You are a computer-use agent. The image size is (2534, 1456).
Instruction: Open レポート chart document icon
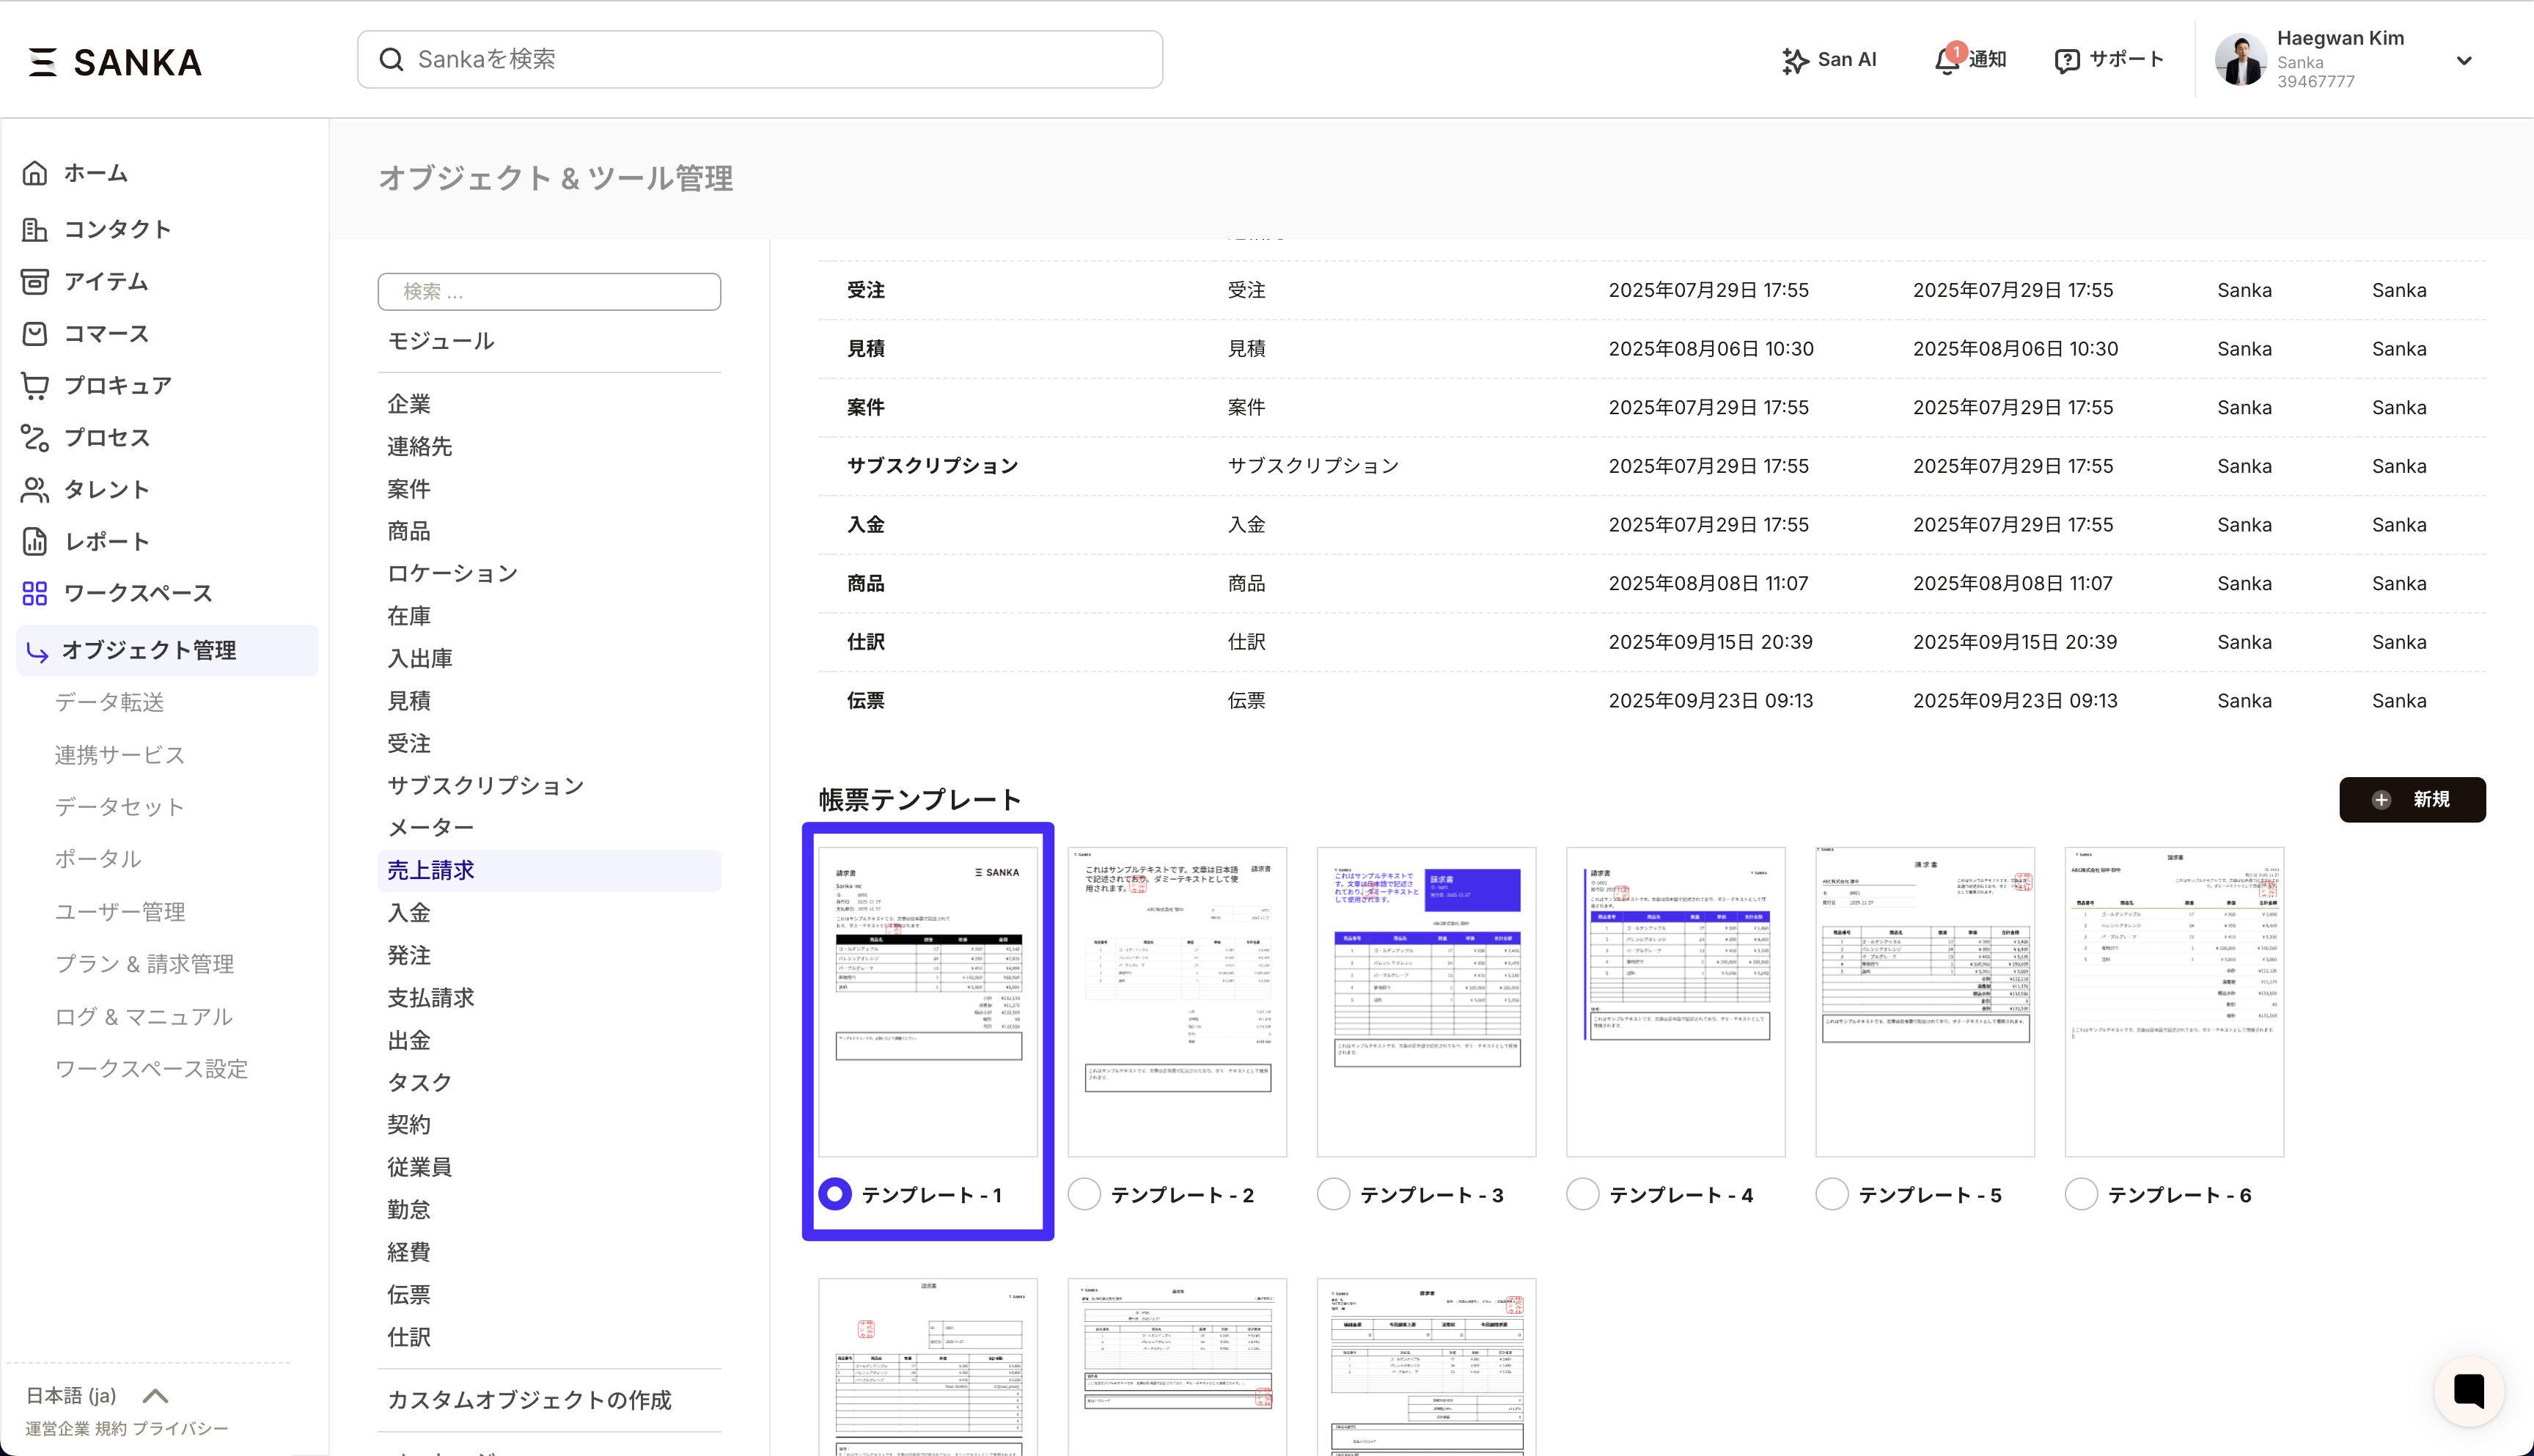(x=35, y=541)
